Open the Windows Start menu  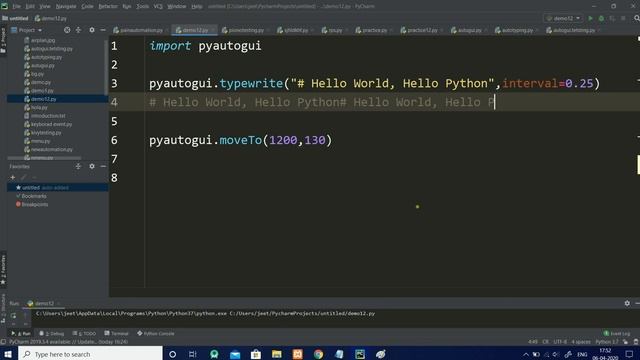[8, 354]
